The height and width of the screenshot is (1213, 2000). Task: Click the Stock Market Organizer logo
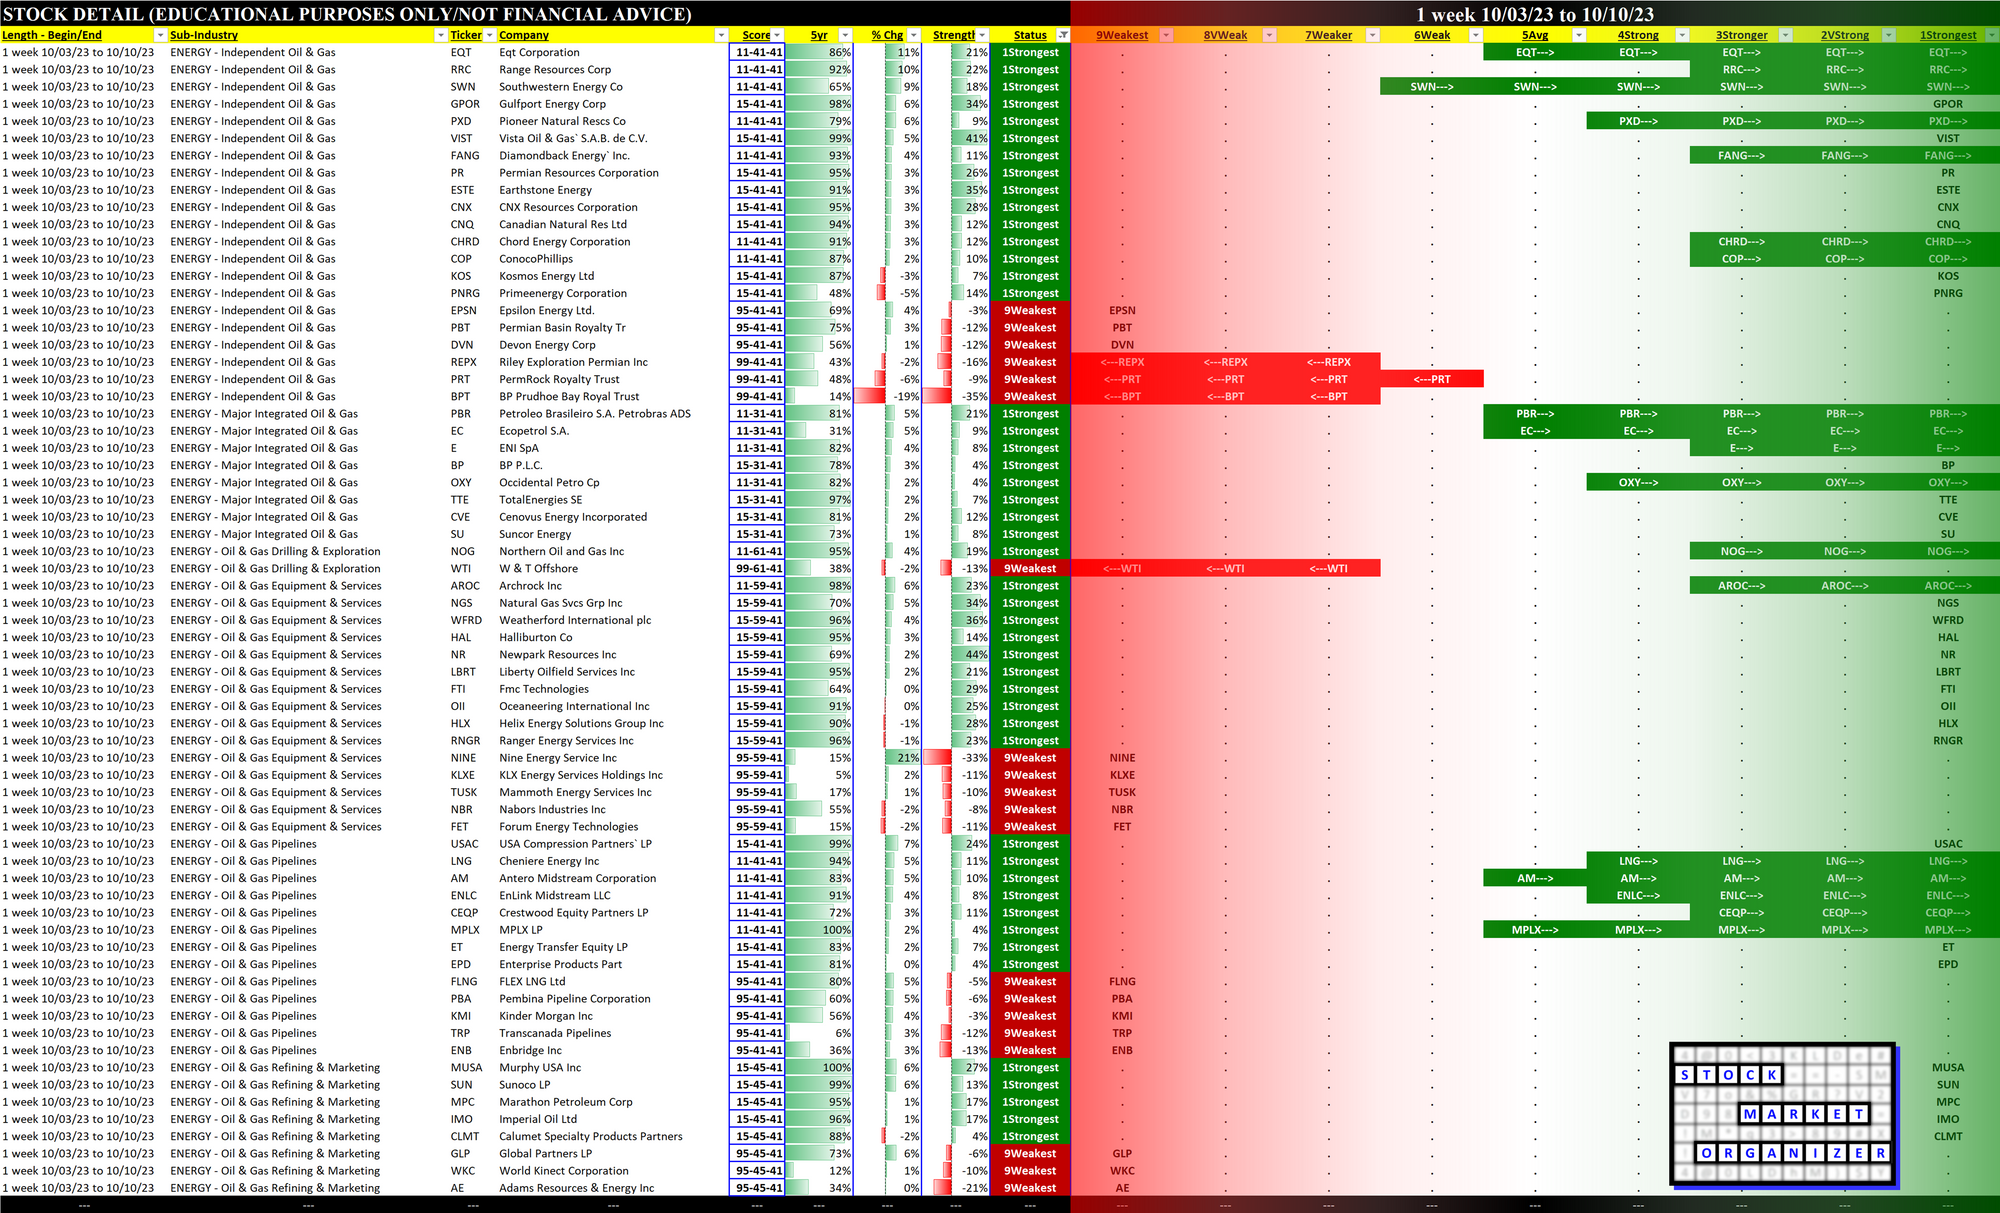point(1782,1114)
